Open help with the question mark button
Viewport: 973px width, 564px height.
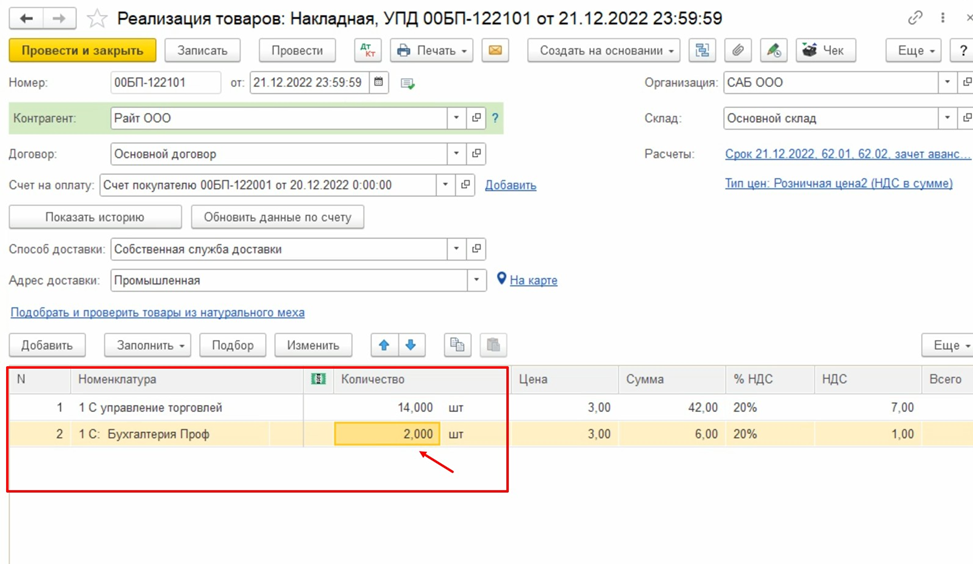962,50
